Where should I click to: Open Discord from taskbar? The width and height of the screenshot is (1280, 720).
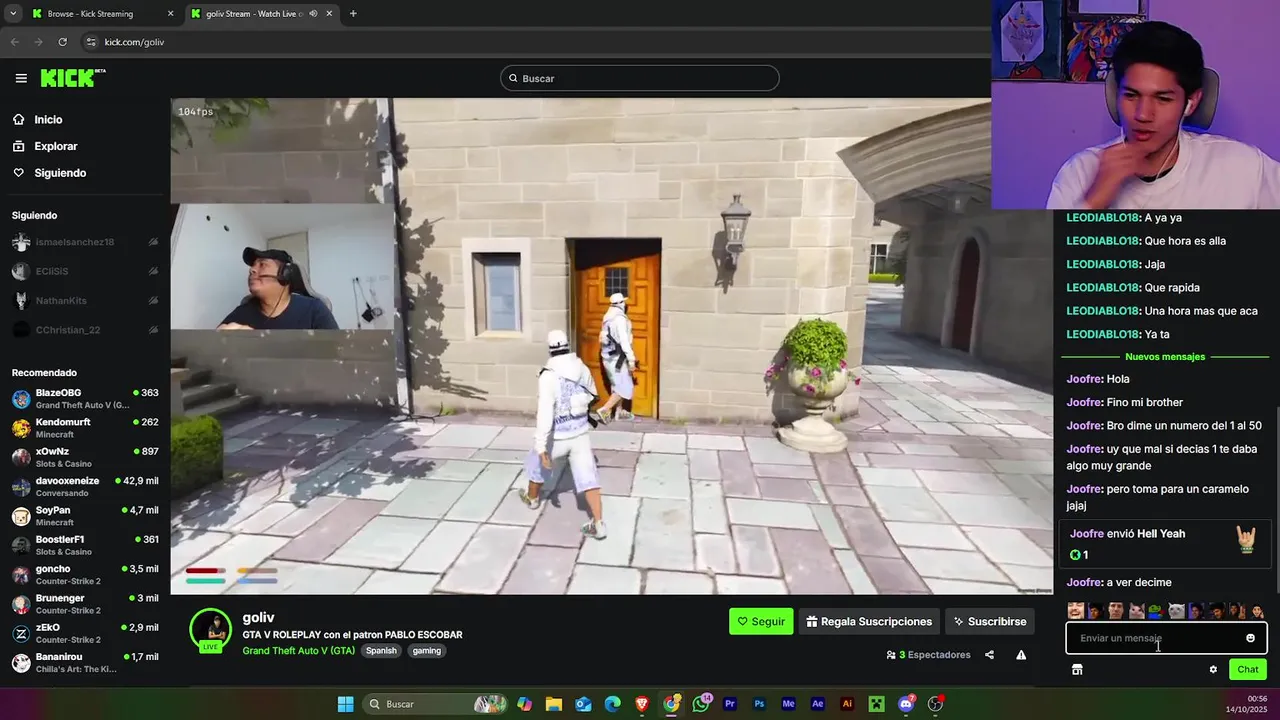coord(906,704)
